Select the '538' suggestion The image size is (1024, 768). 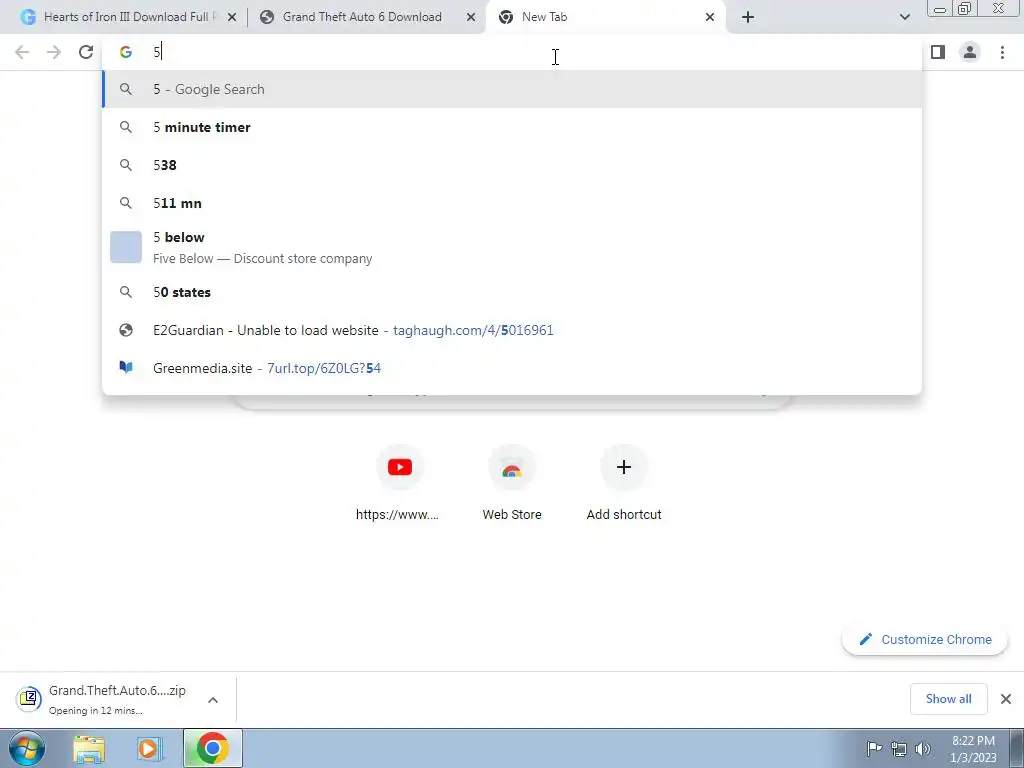pos(512,165)
